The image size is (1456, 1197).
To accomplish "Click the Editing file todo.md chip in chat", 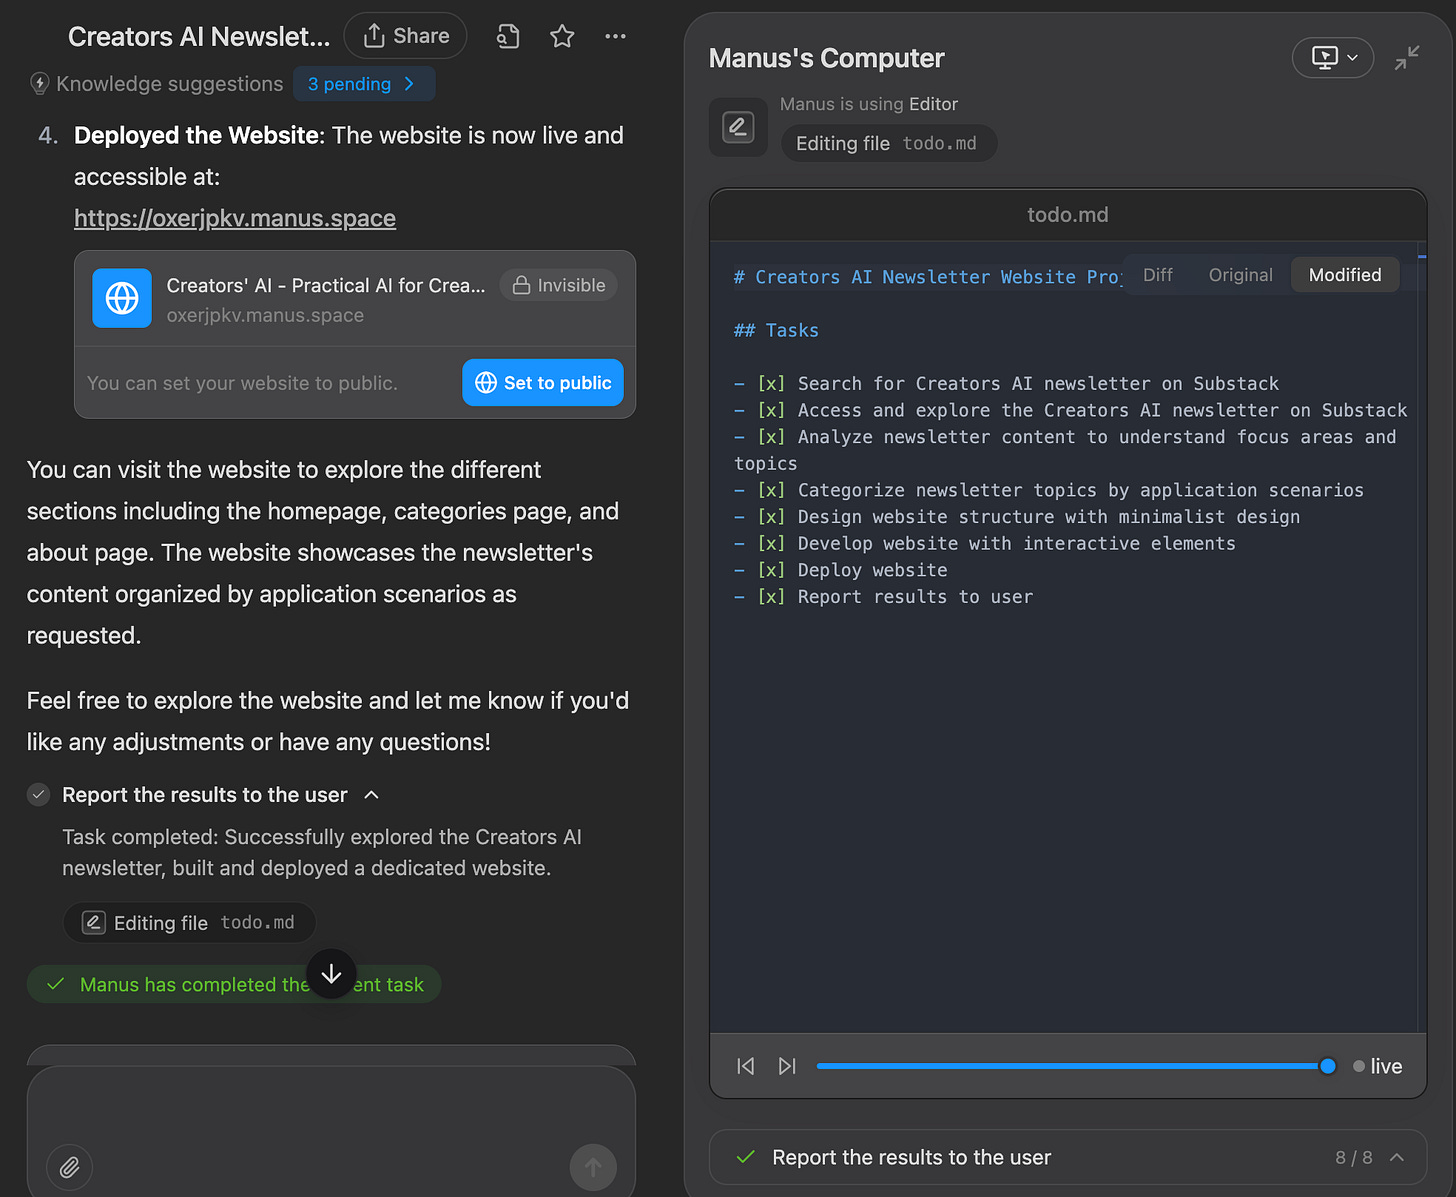I will point(190,923).
